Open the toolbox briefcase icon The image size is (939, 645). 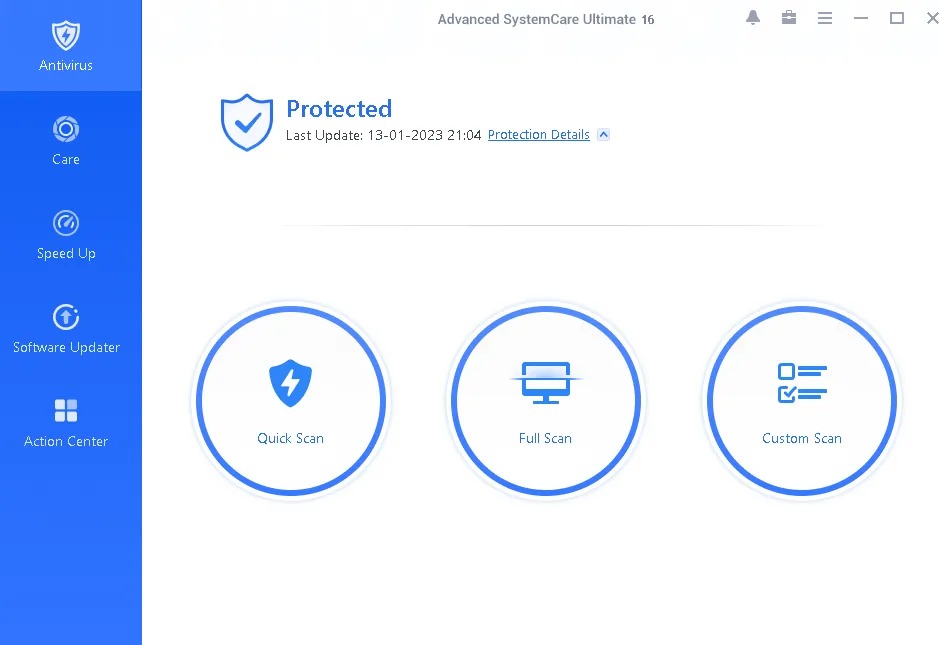[789, 18]
